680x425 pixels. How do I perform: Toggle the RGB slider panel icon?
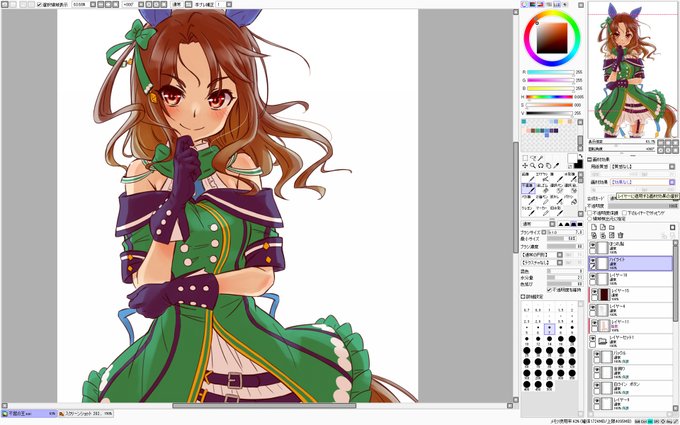point(532,4)
